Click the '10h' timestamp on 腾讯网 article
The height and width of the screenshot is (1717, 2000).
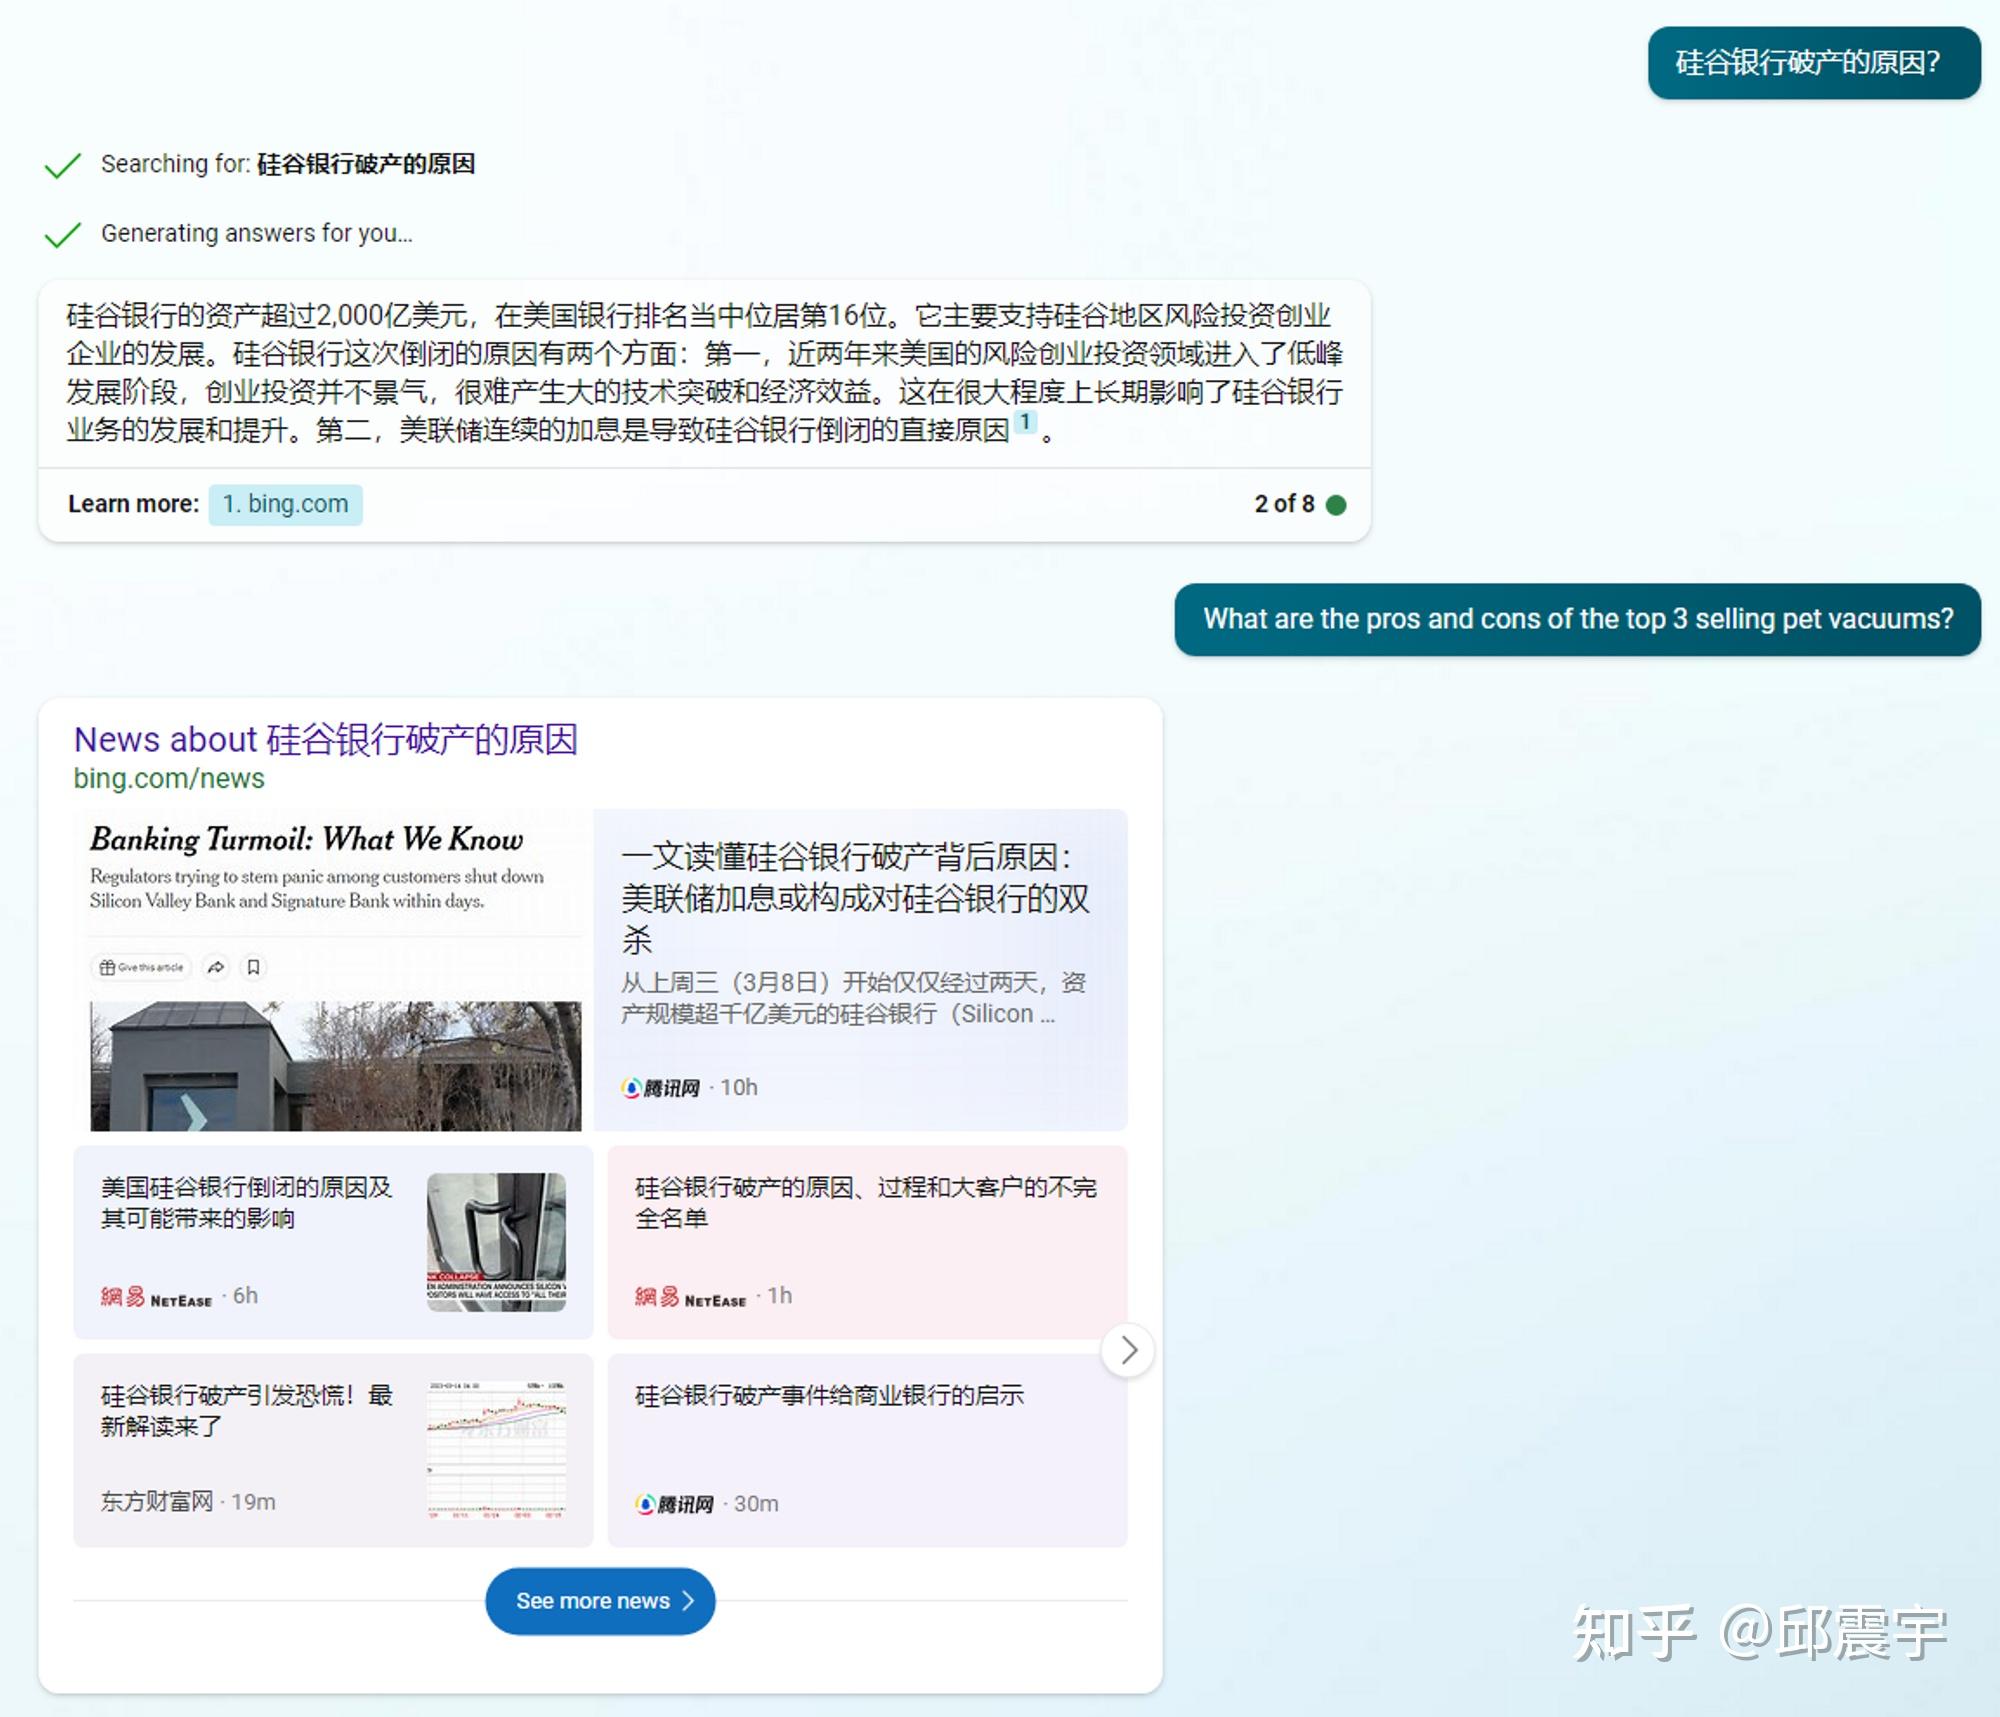coord(739,1088)
